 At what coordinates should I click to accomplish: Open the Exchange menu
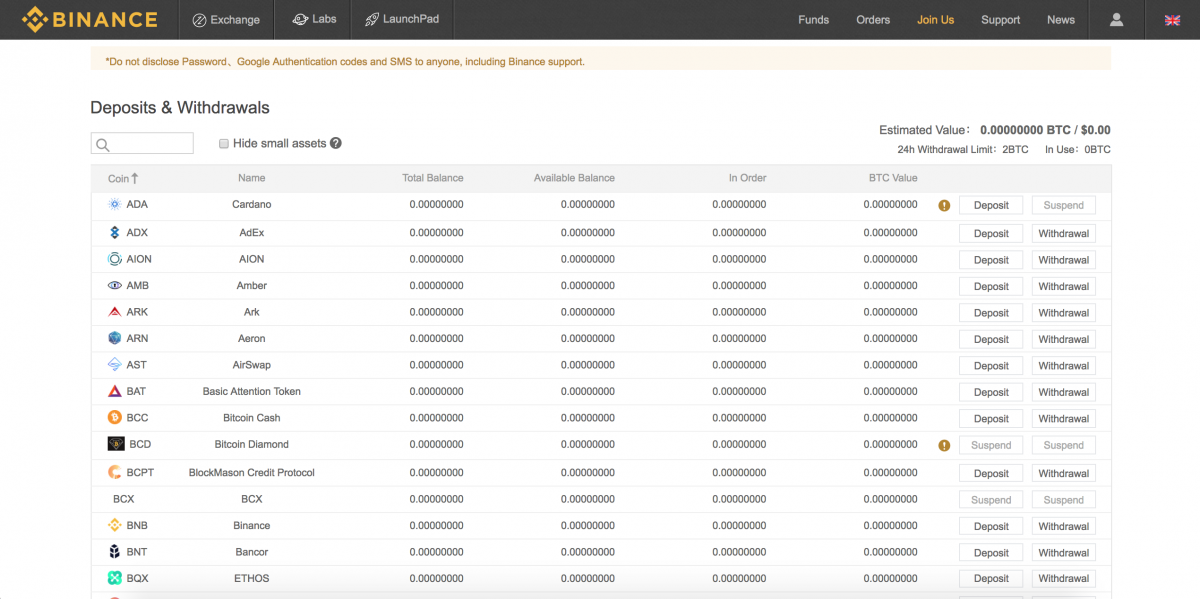pyautogui.click(x=226, y=20)
